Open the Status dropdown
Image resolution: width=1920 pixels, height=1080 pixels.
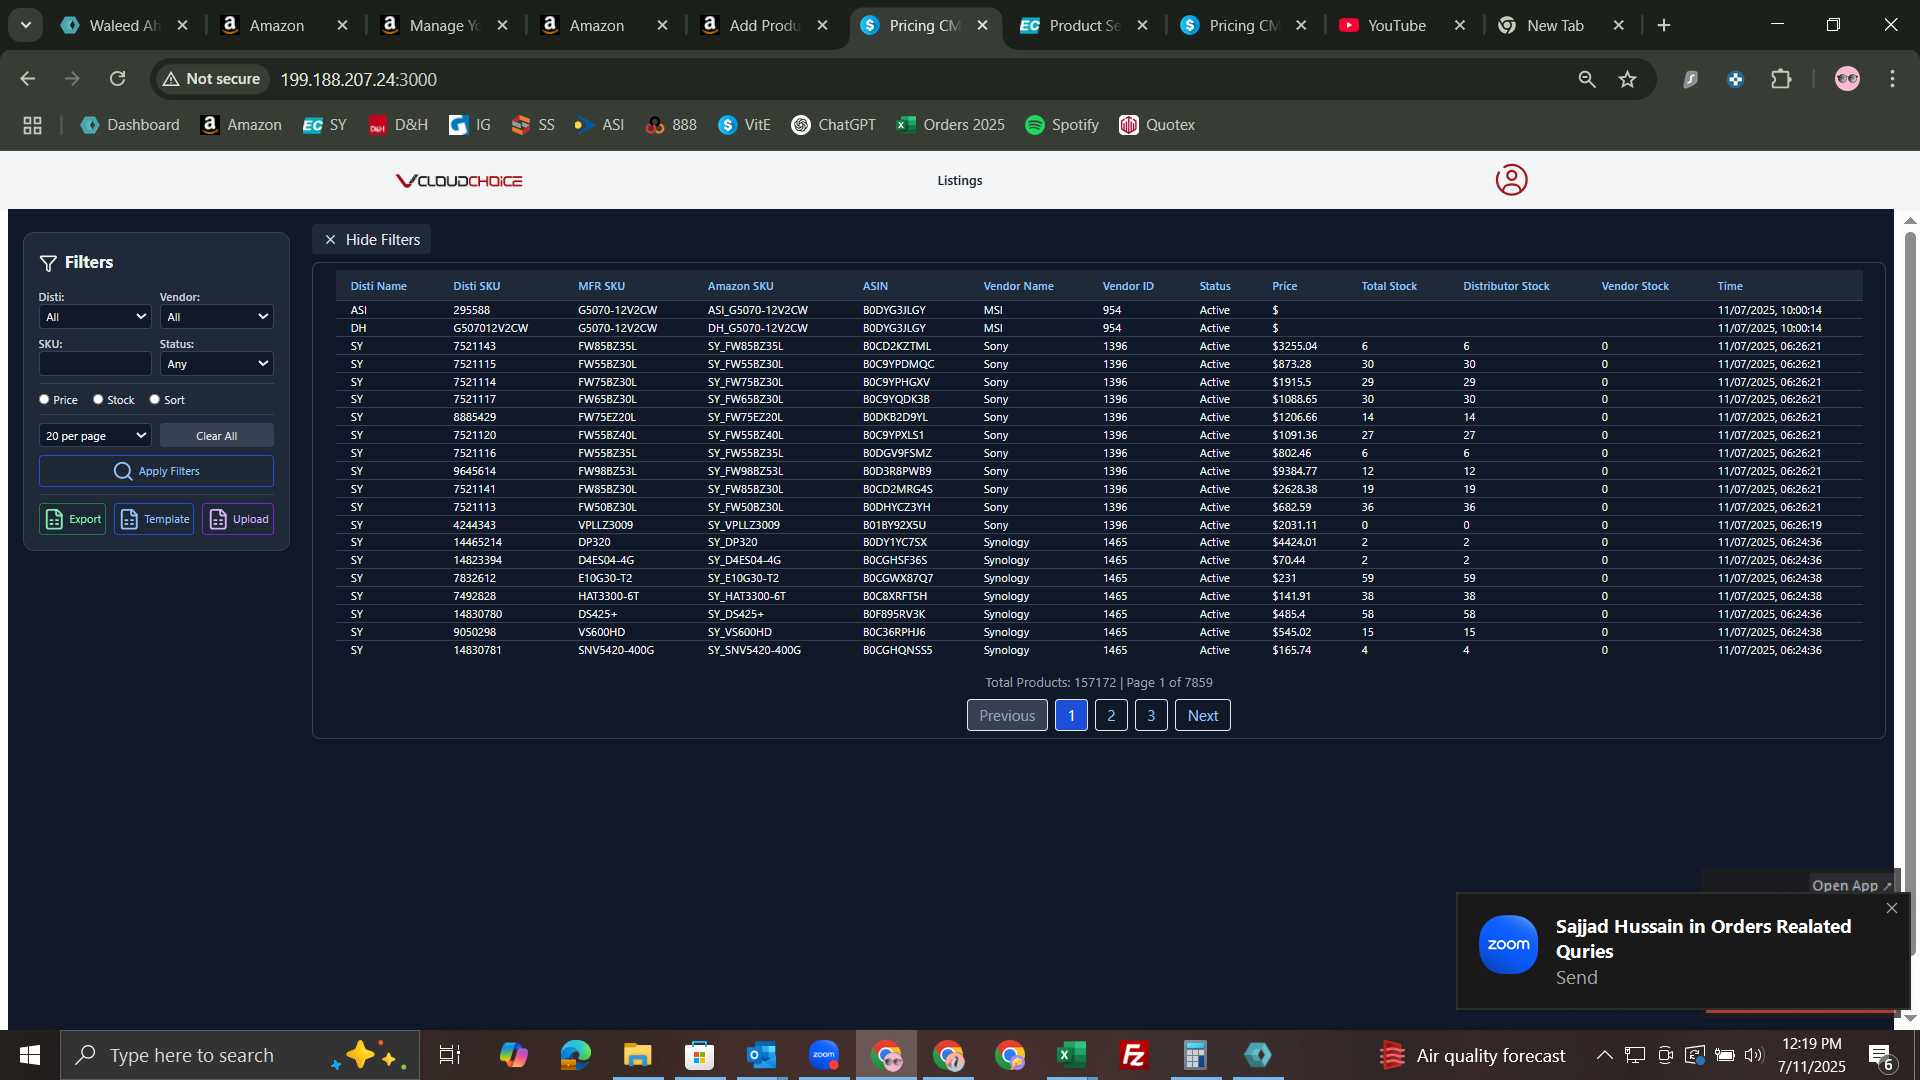216,364
